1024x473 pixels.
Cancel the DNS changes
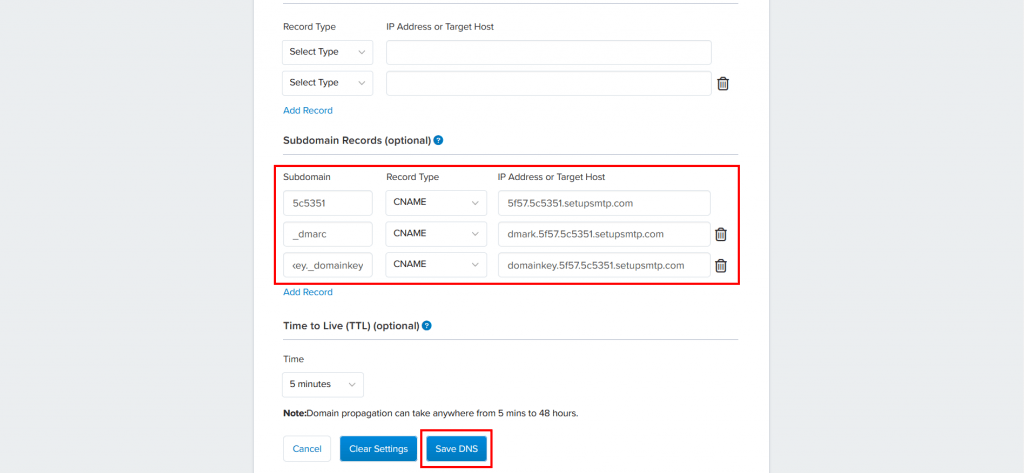point(307,449)
